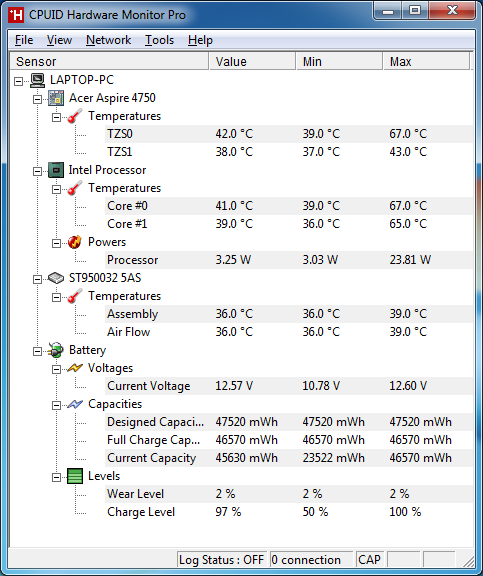Select the Air Flow row
483x576 pixels.
point(289,332)
